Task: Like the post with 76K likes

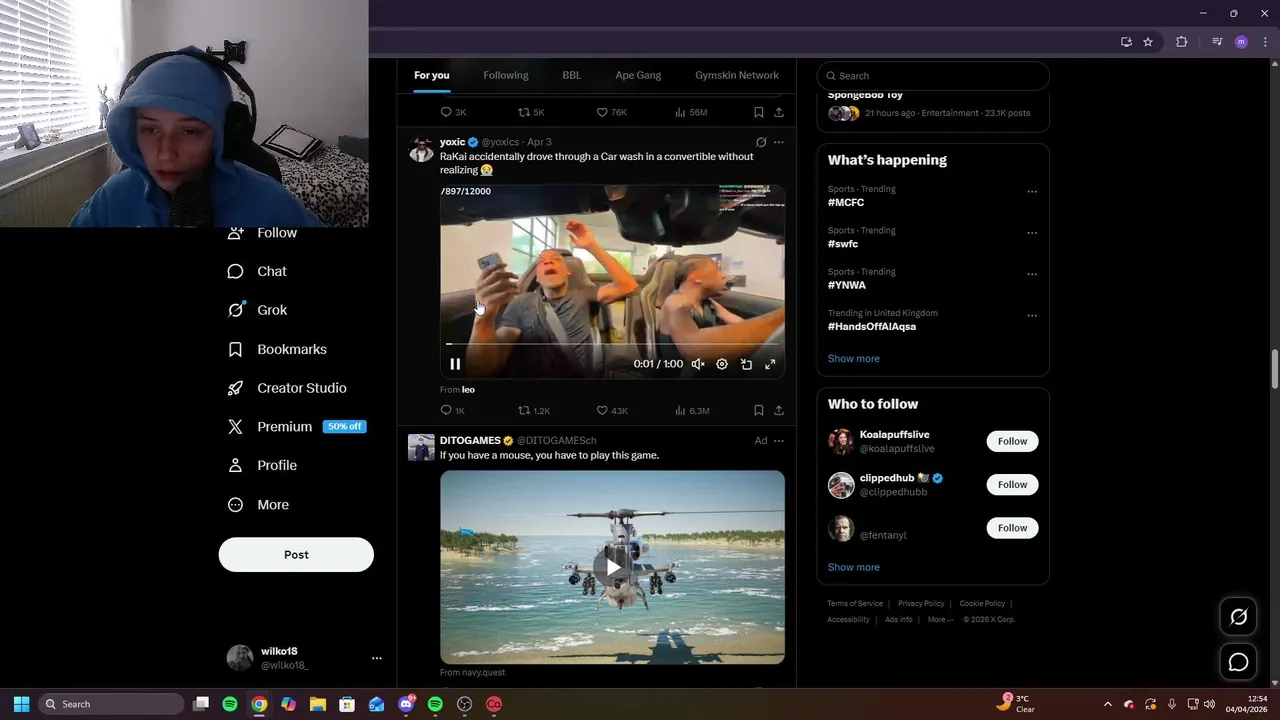Action: tap(612, 113)
